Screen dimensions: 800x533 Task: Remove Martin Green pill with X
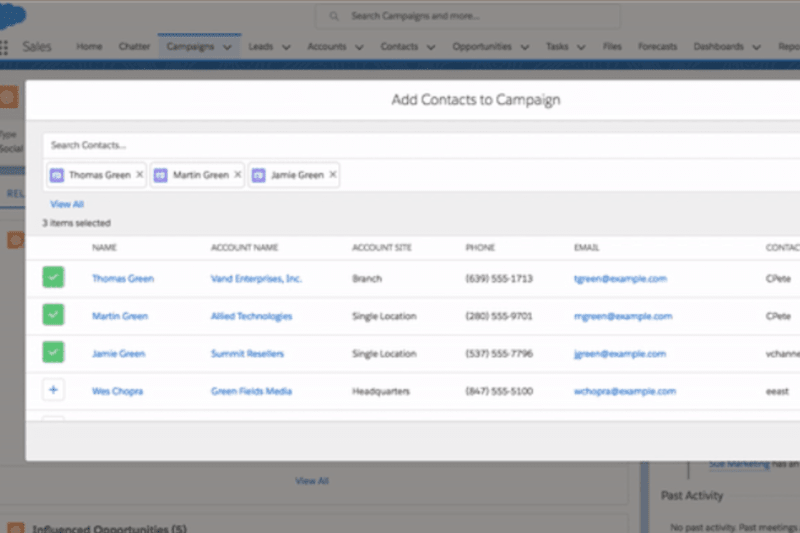coord(237,174)
